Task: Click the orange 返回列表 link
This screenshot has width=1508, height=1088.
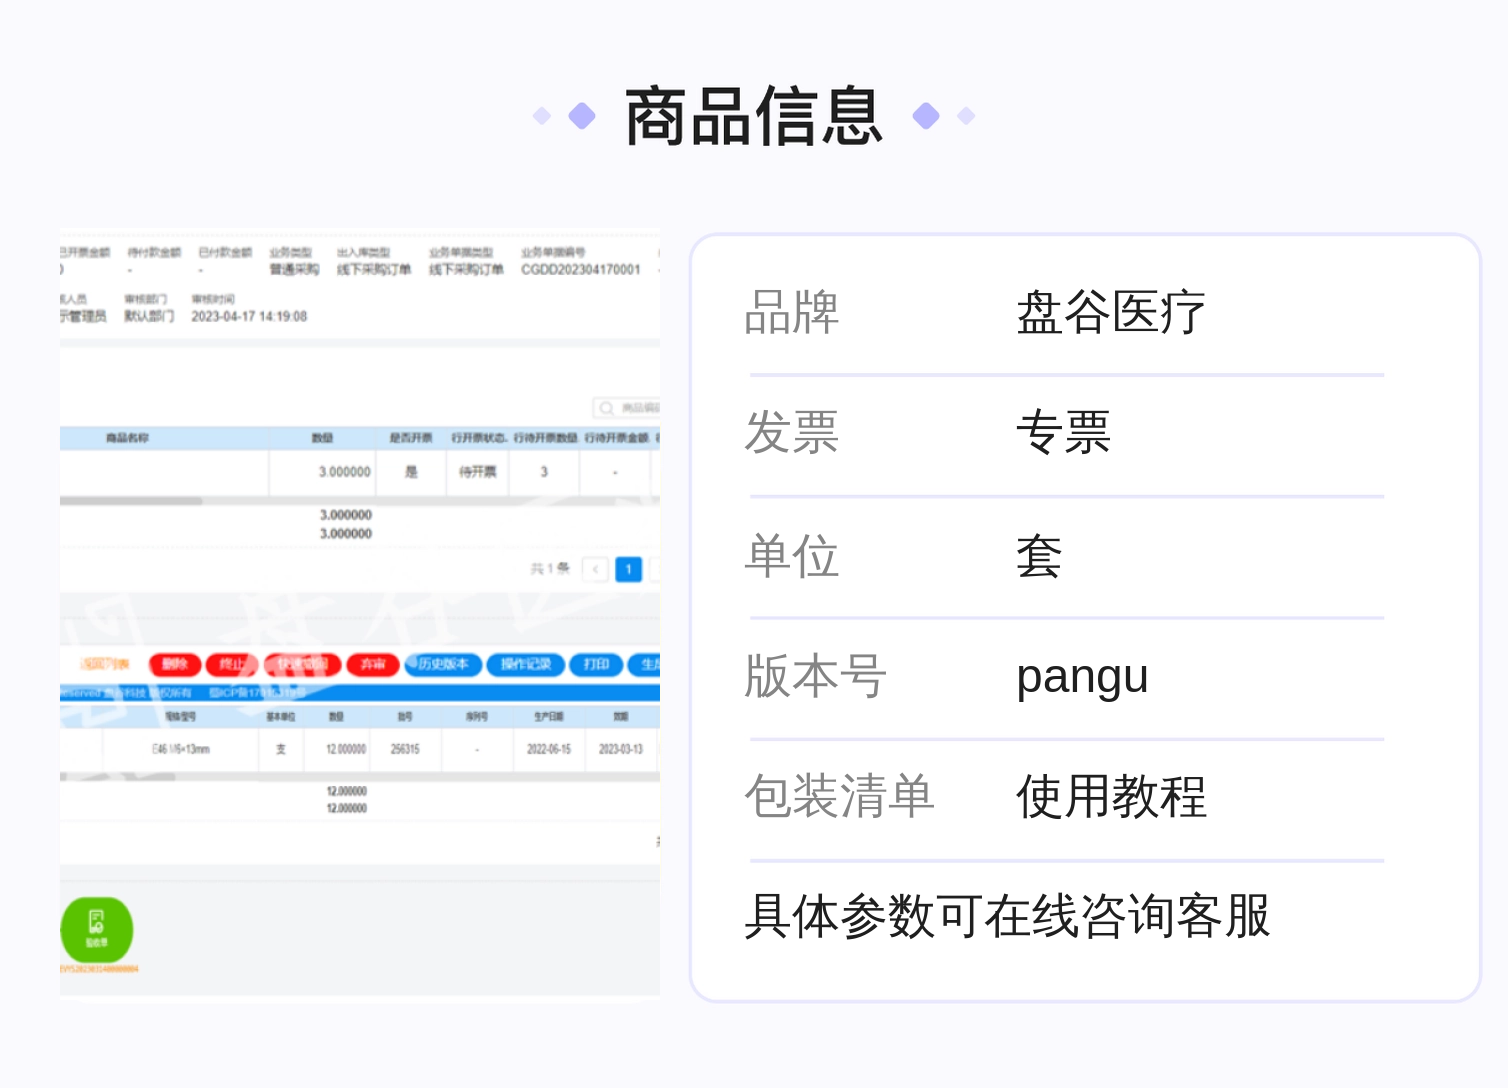Action: 105,664
